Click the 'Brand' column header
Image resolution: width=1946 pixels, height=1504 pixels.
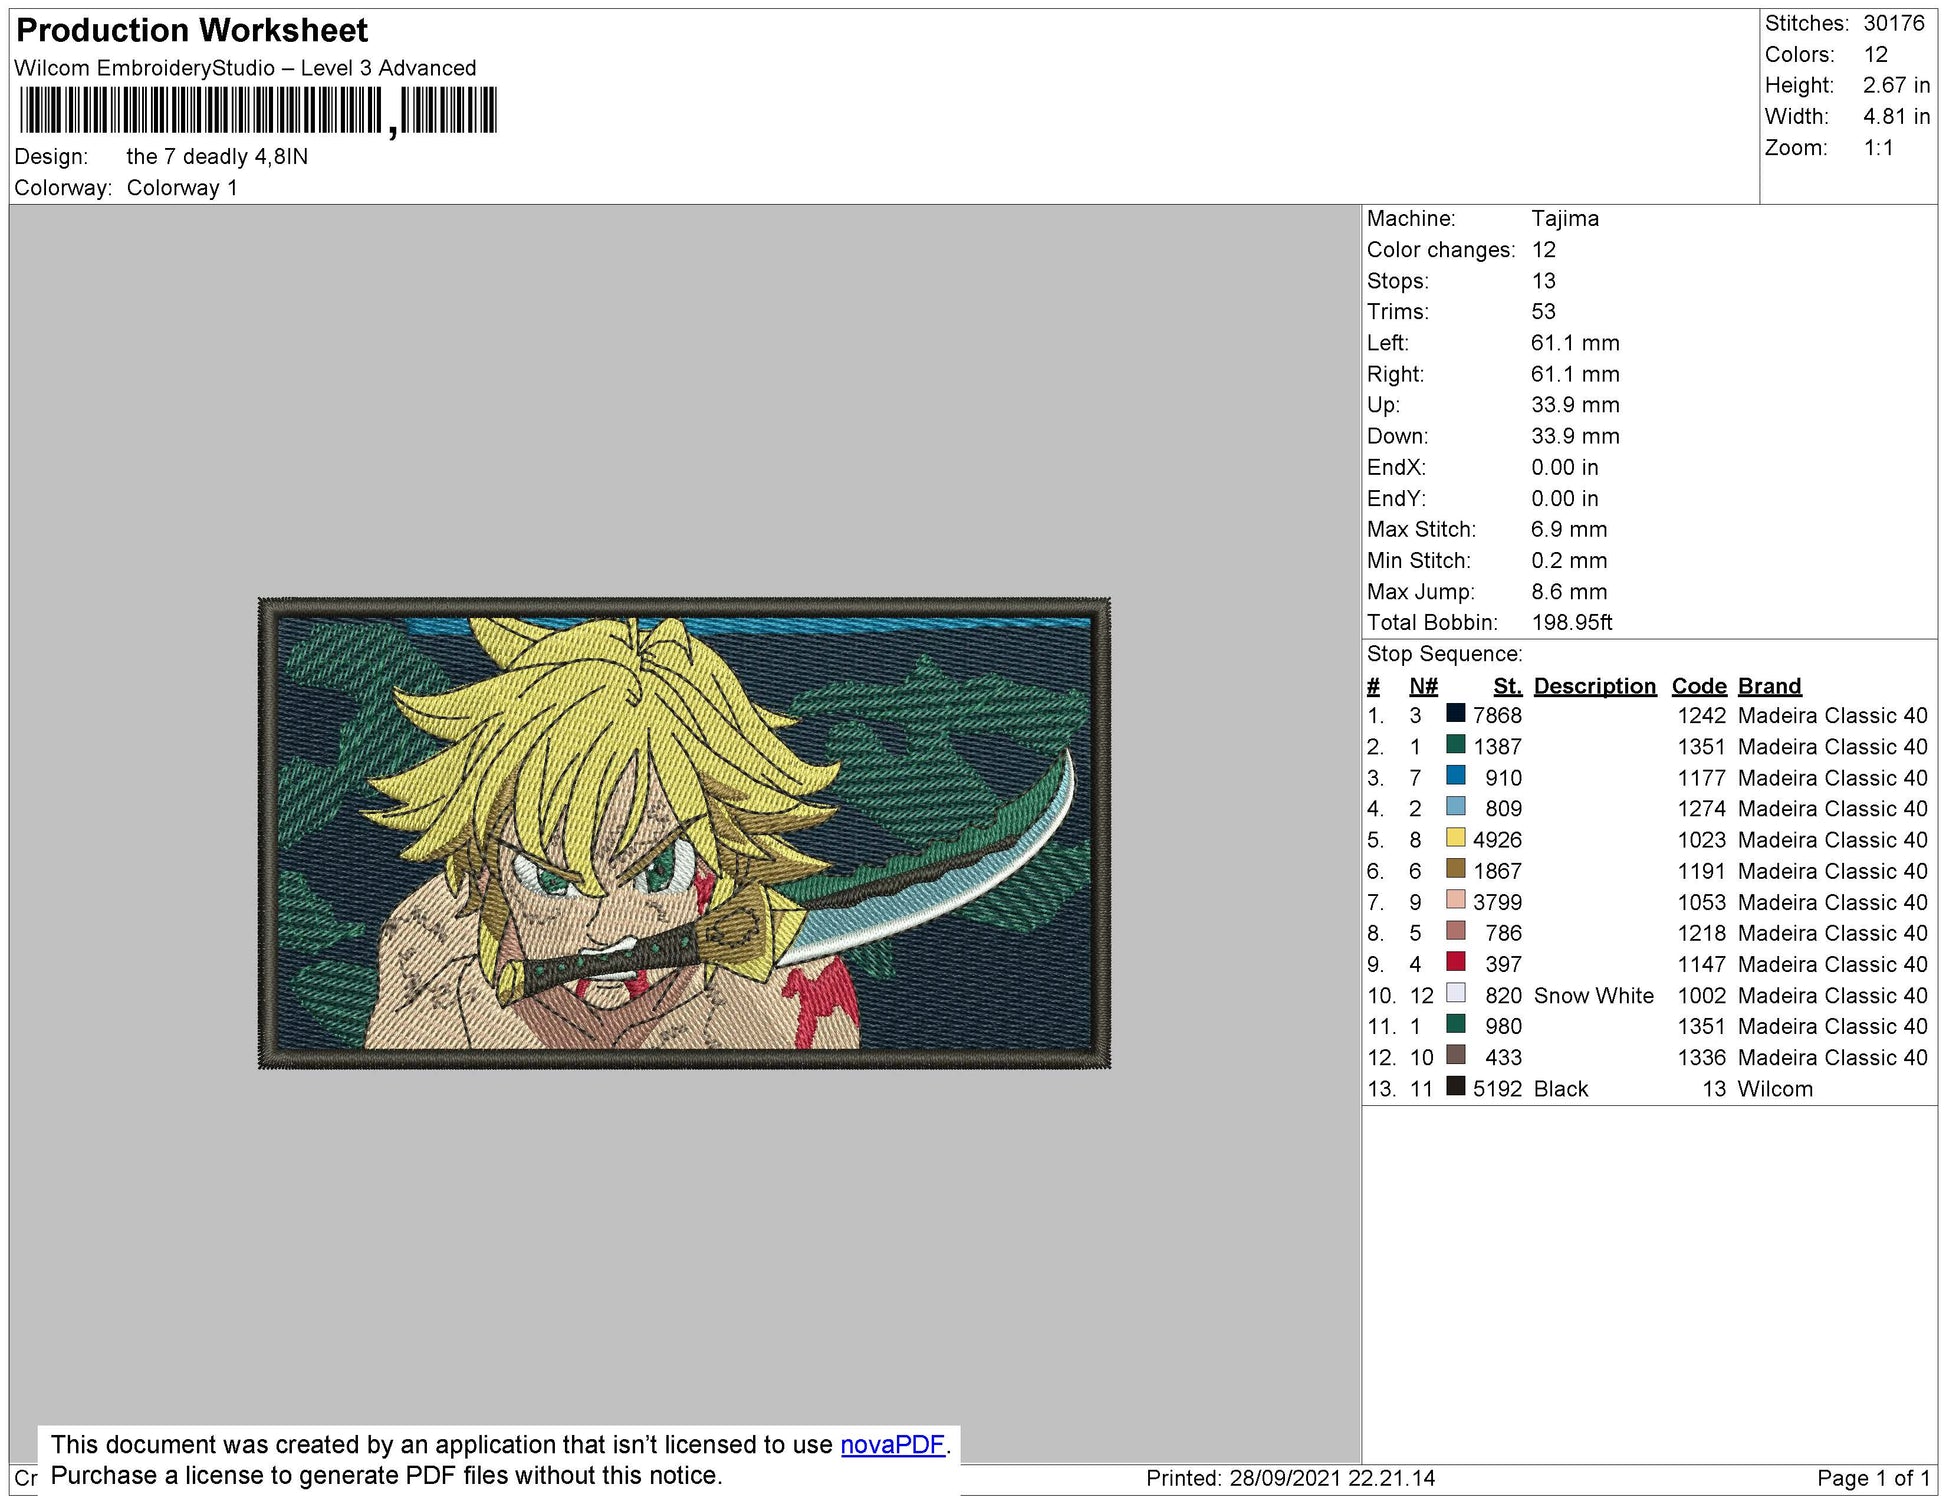coord(1769,686)
